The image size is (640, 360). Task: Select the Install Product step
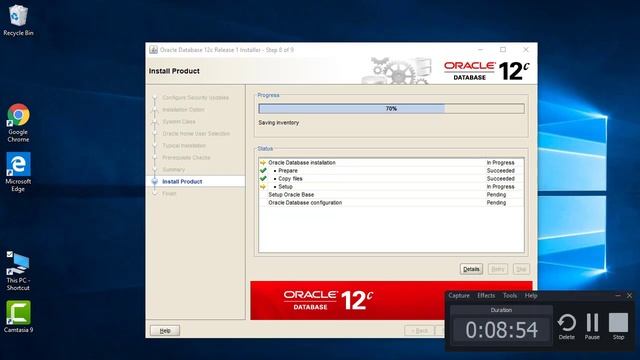tap(182, 182)
